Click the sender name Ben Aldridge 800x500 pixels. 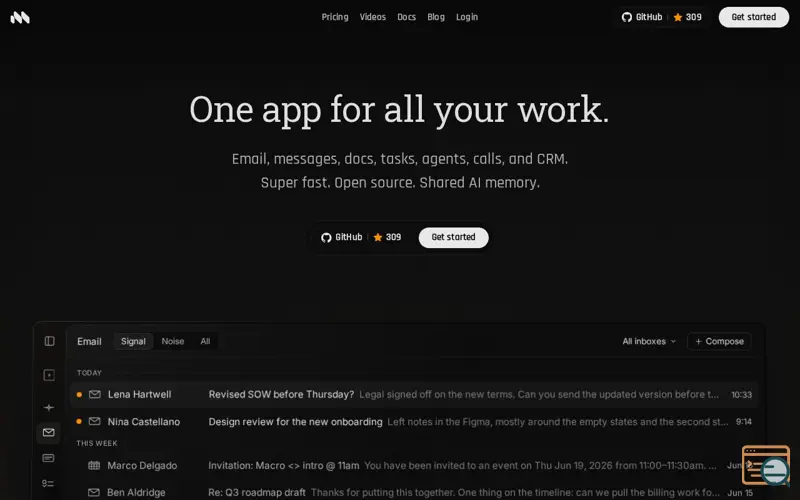tap(136, 492)
